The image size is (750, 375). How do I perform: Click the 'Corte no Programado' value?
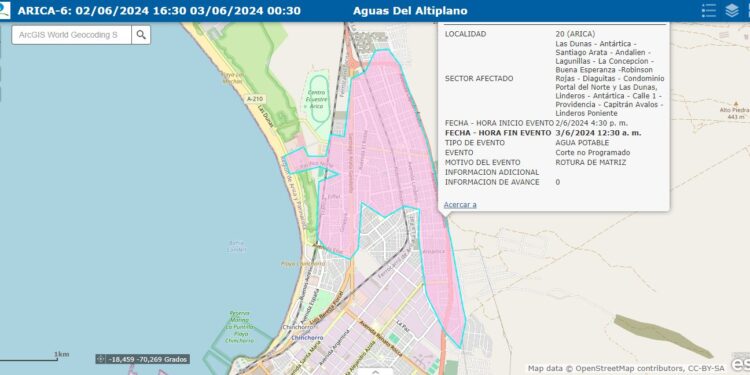point(593,153)
